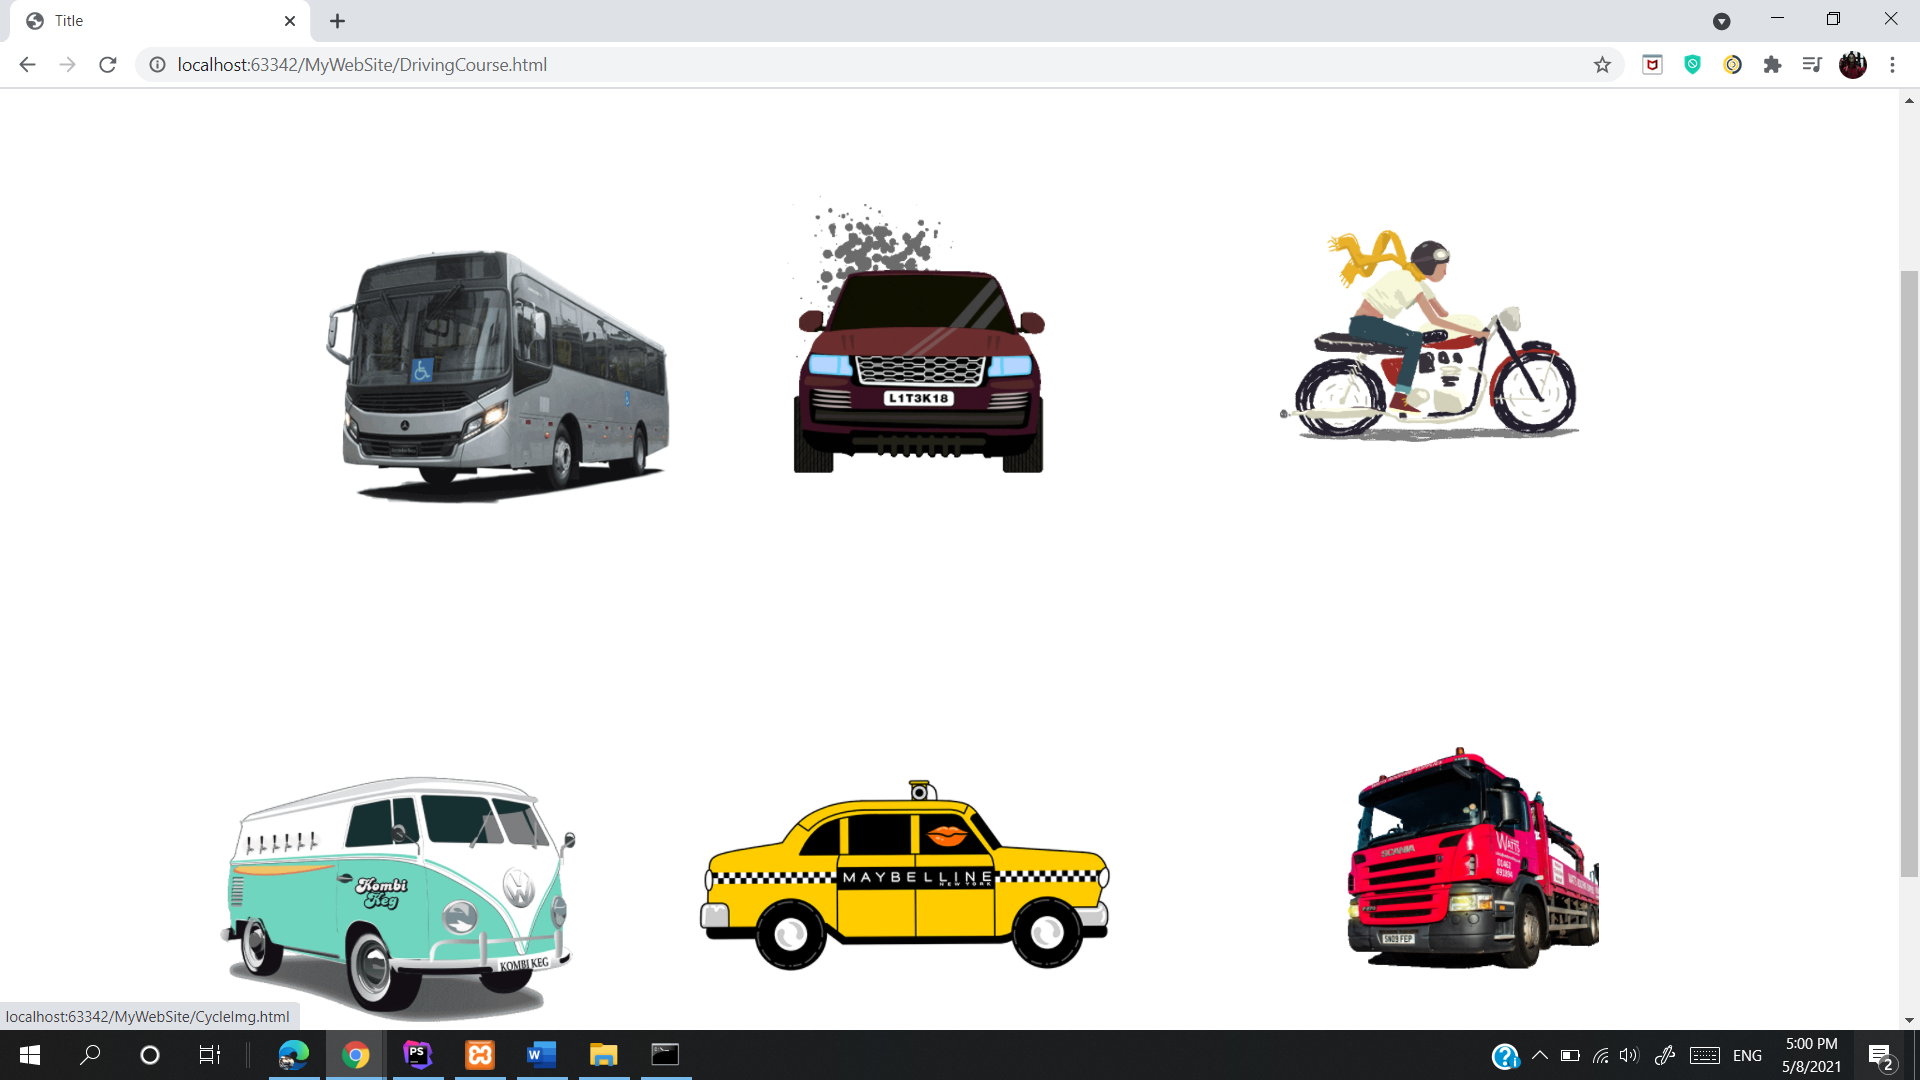Open Task View on the taskbar
1920x1080 pixels.
[209, 1055]
